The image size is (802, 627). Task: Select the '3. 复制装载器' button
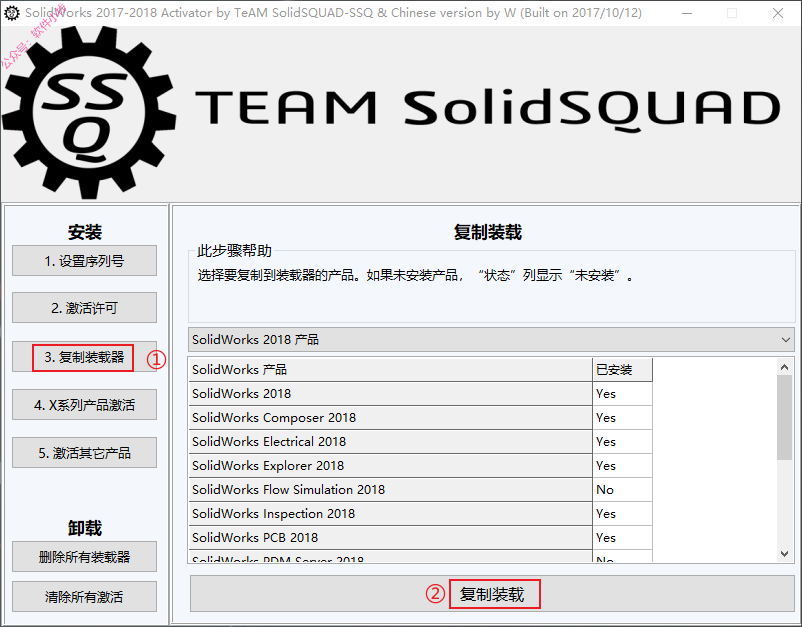coord(84,356)
